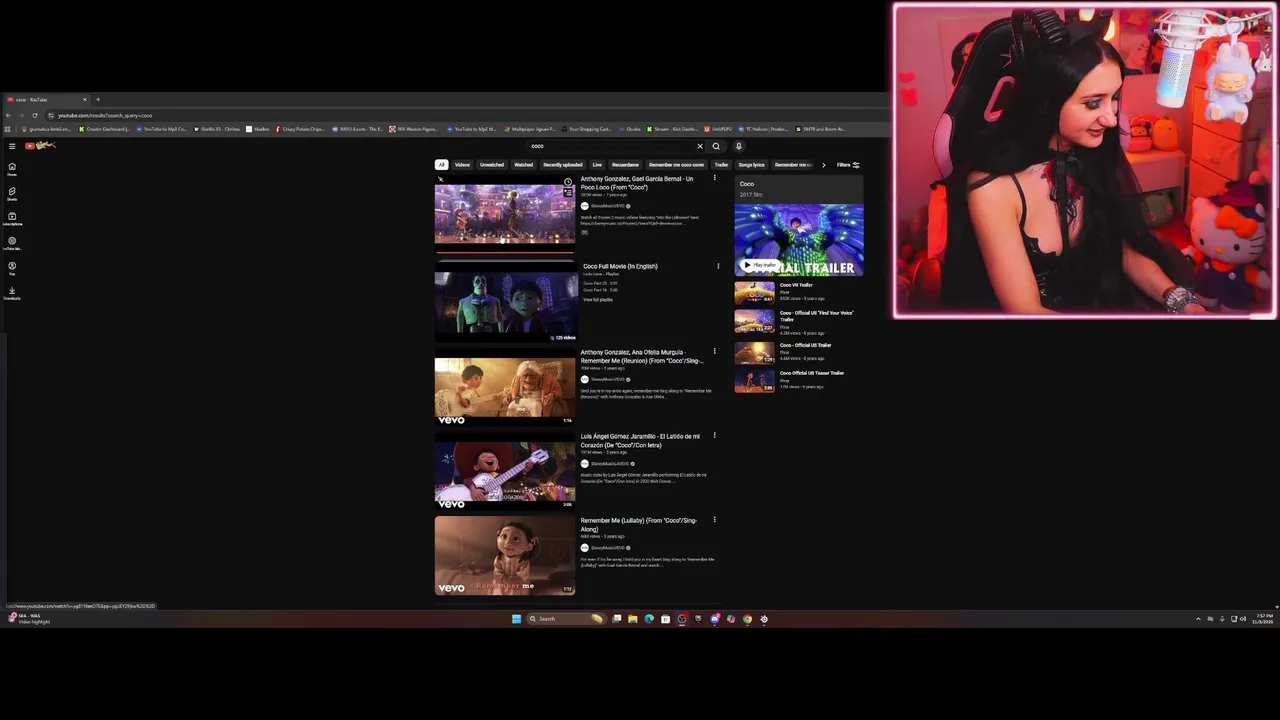
Task: Open more options for Coco Full Movie playlist
Action: 718,266
